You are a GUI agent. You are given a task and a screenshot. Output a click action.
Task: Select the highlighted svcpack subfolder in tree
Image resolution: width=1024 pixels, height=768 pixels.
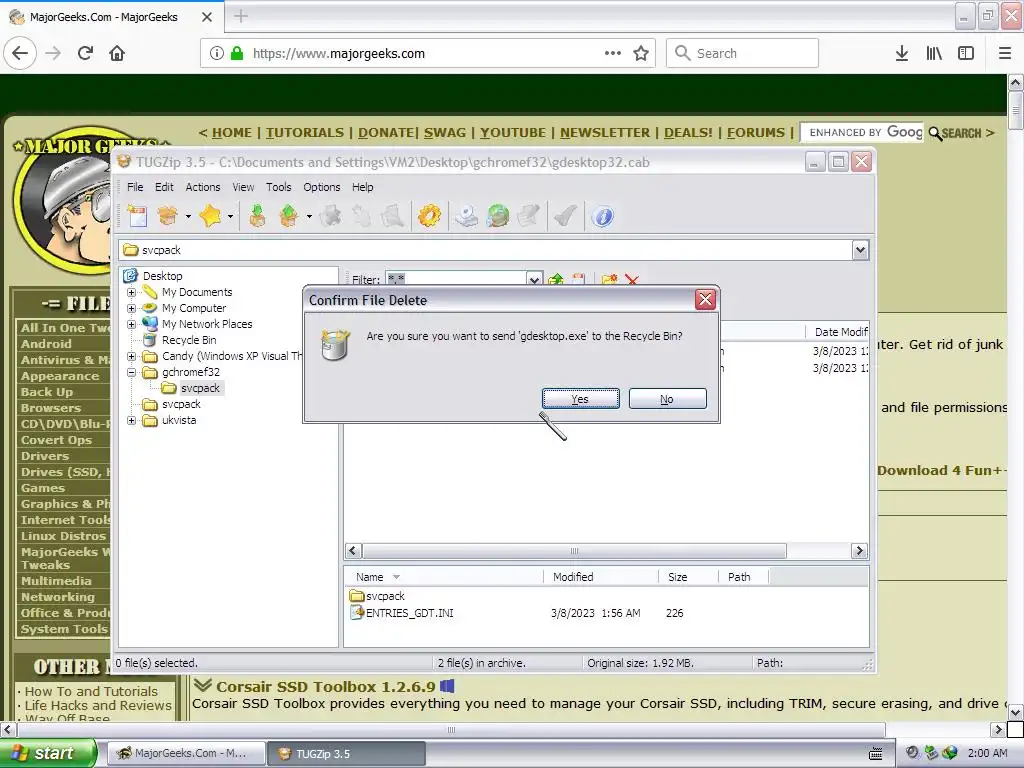(x=200, y=388)
